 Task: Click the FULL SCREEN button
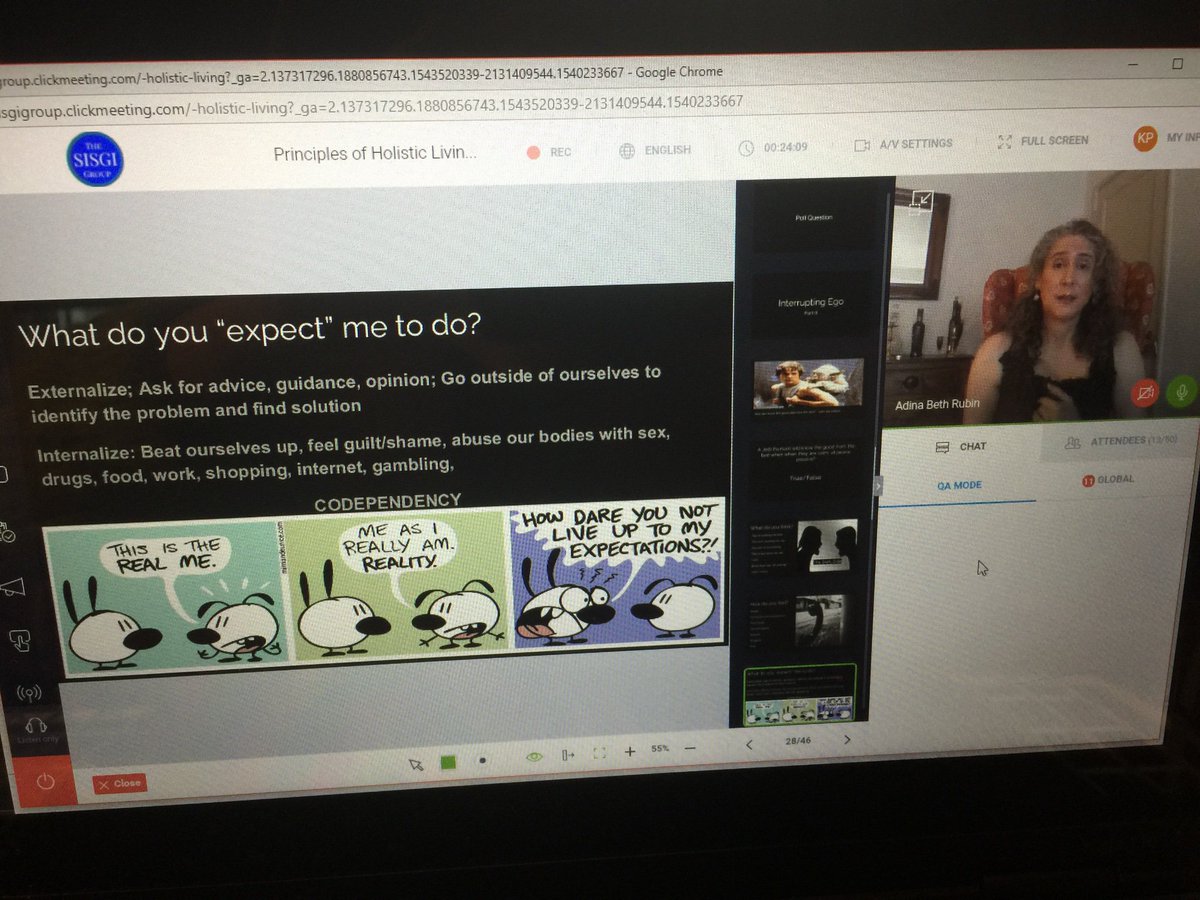pyautogui.click(x=1042, y=141)
